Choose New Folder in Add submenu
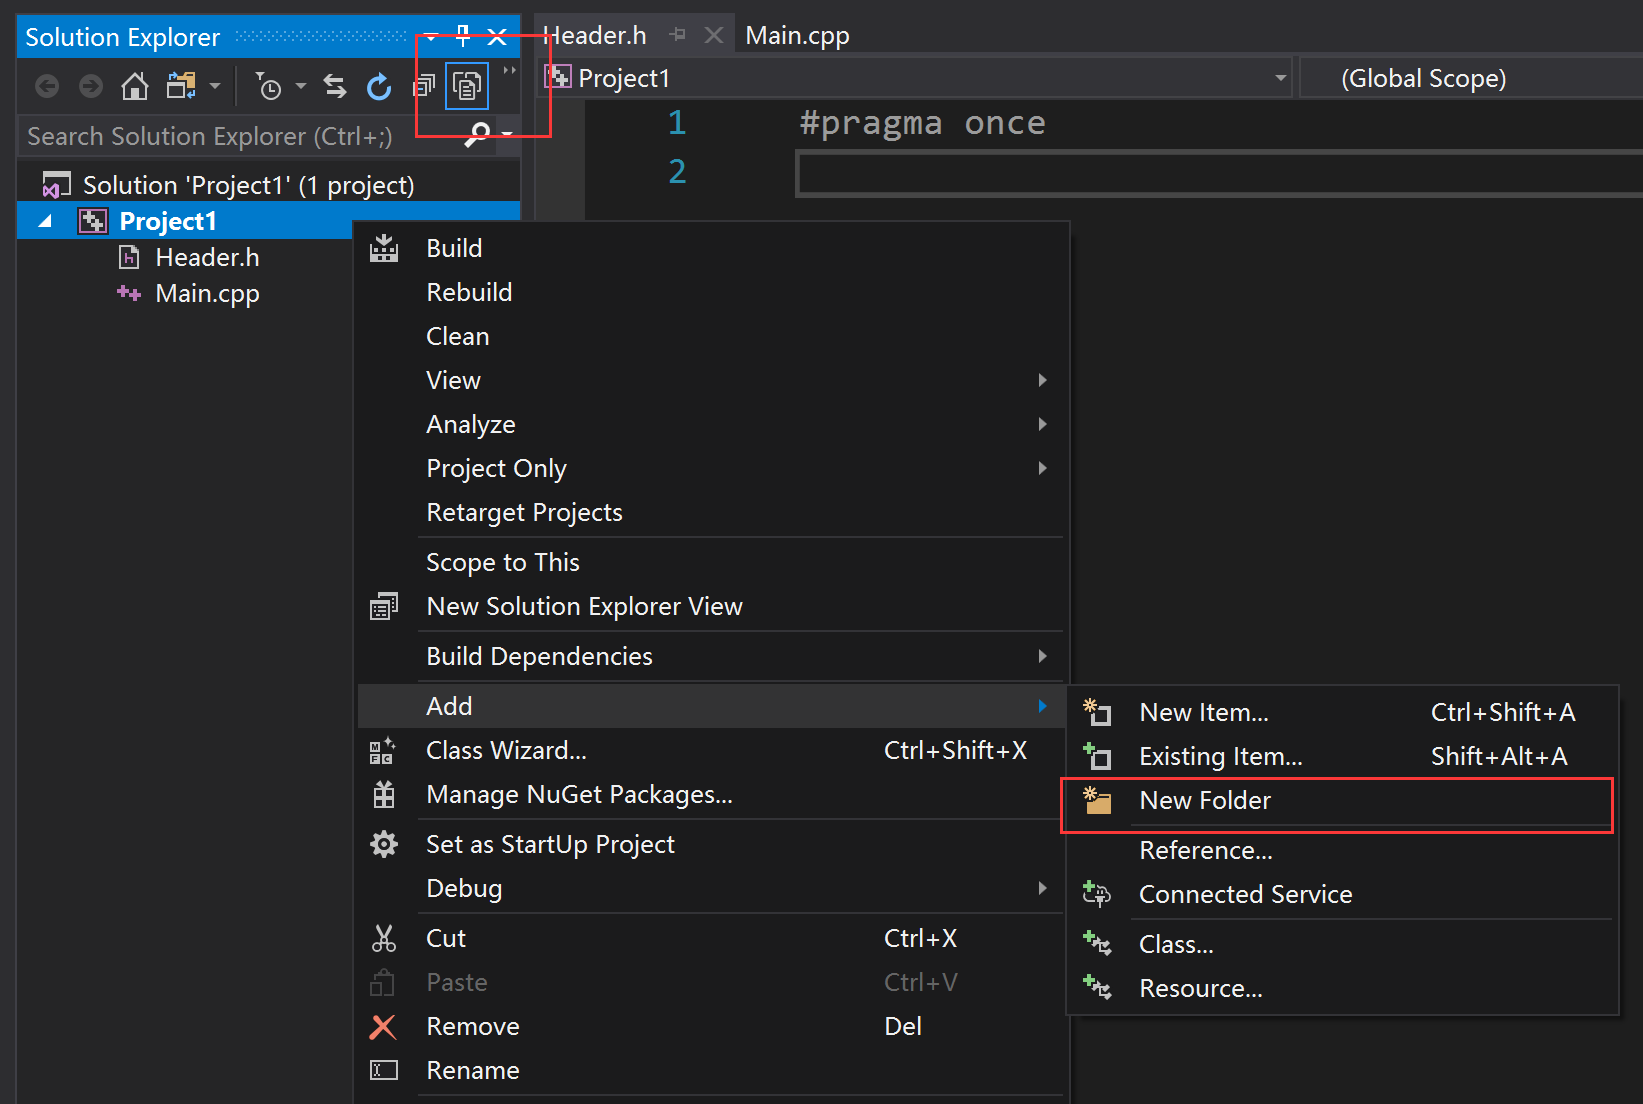1643x1104 pixels. 1342,800
